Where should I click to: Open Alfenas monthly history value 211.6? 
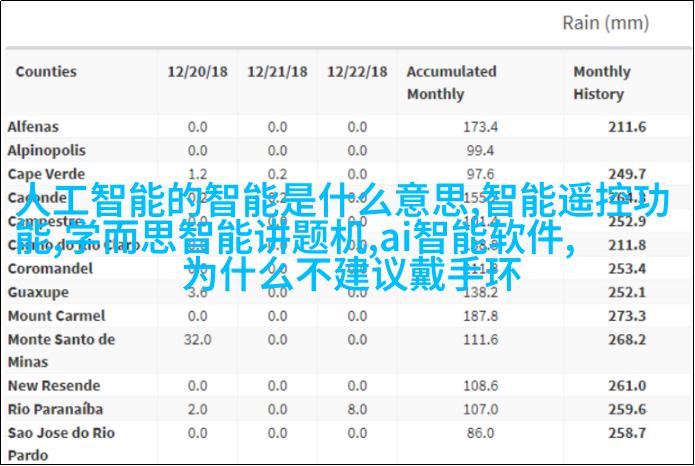627,127
